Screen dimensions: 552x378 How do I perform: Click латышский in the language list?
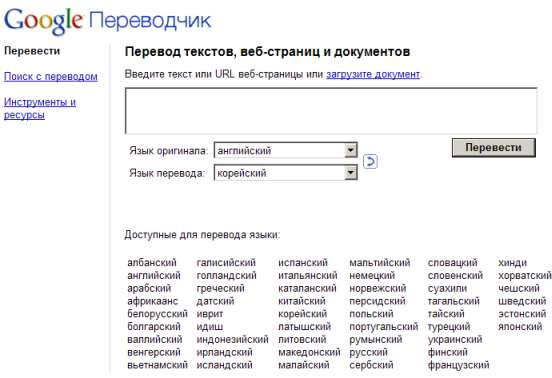(x=305, y=327)
